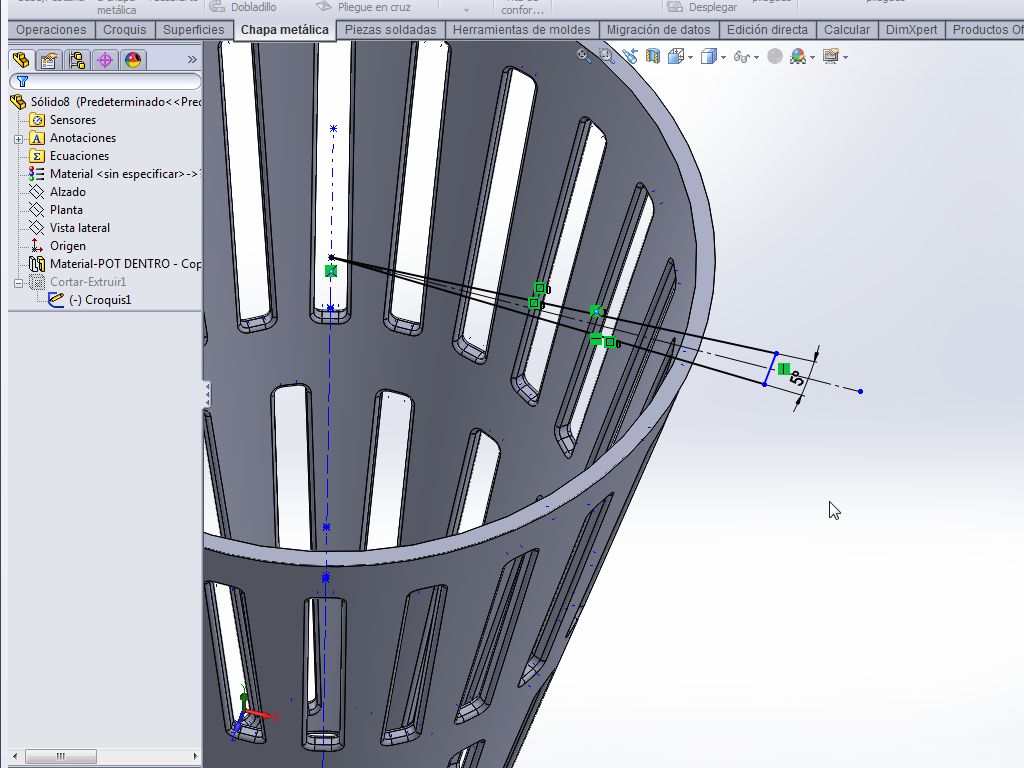Click Hide/Show items glasses icon

[x=741, y=57]
